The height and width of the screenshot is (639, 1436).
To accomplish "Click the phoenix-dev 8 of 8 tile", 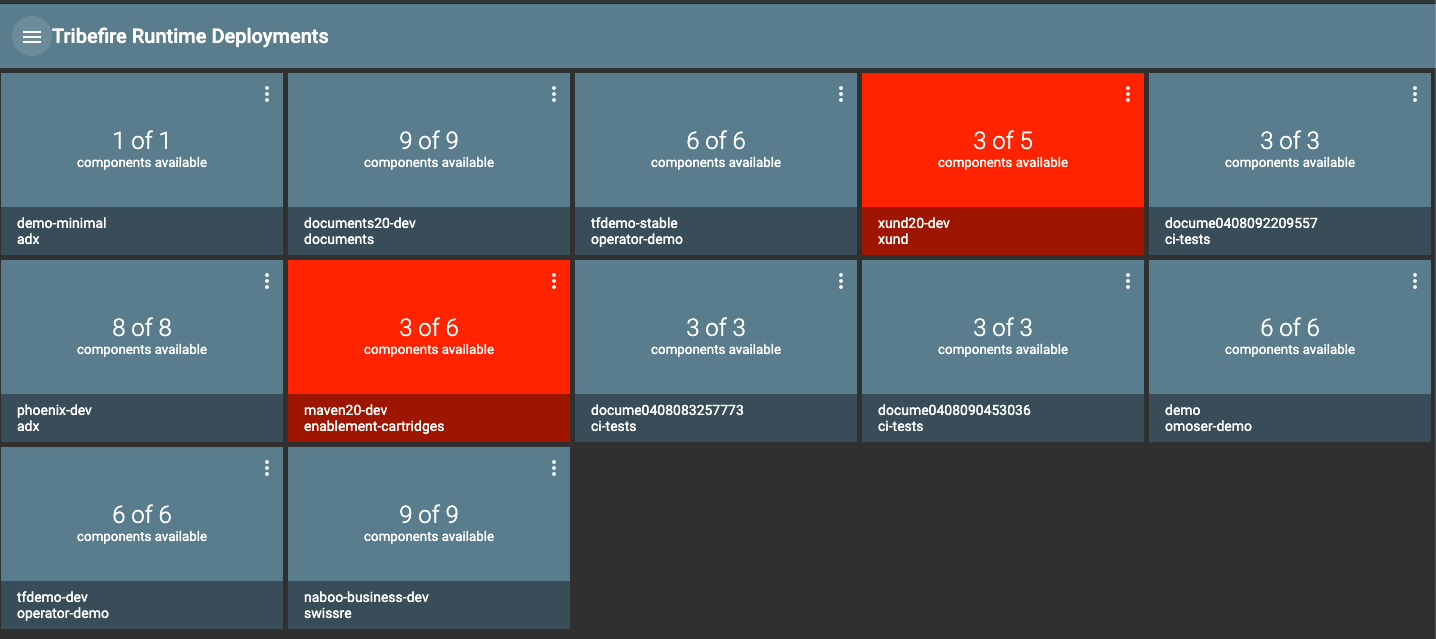I will point(142,335).
